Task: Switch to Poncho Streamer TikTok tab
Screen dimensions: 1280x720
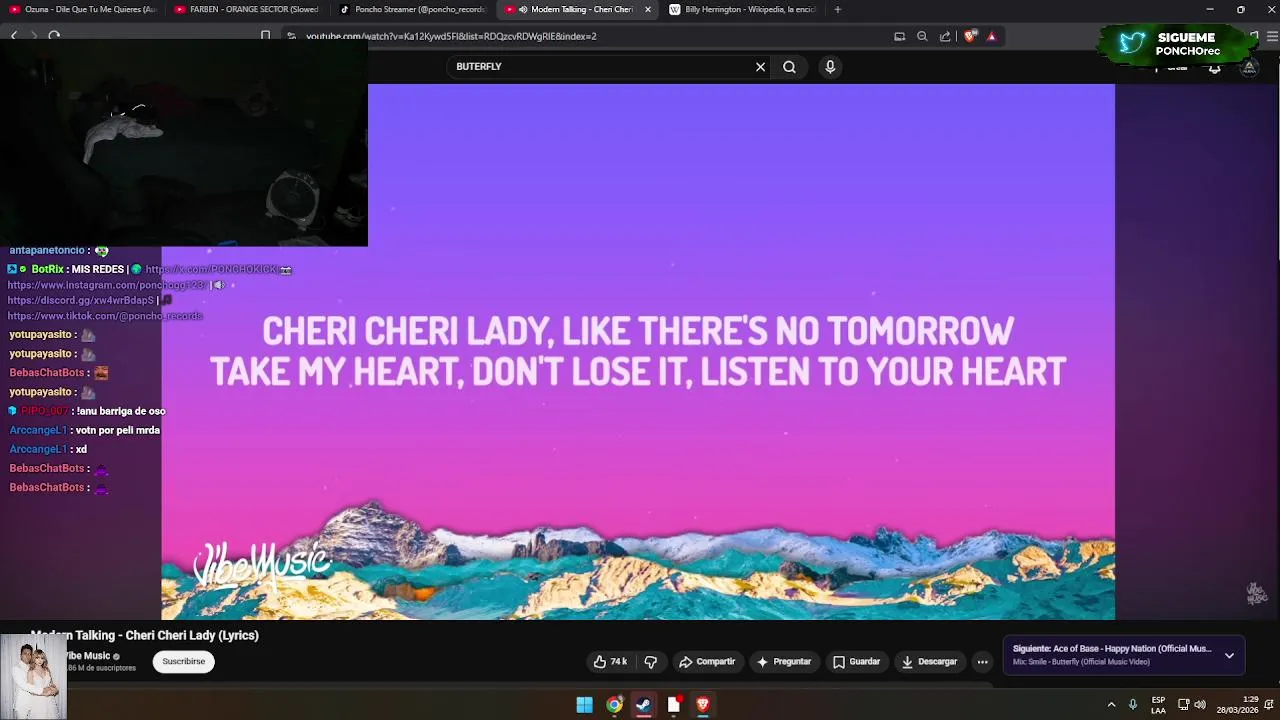Action: (412, 9)
